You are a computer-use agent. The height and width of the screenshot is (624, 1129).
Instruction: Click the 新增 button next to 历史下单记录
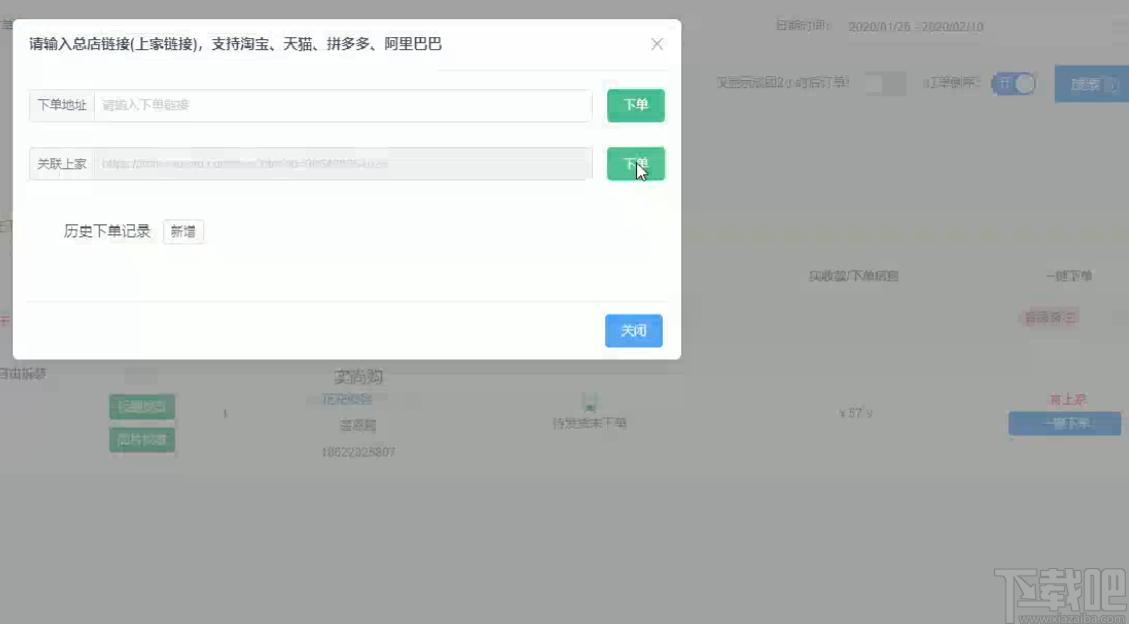[x=184, y=232]
